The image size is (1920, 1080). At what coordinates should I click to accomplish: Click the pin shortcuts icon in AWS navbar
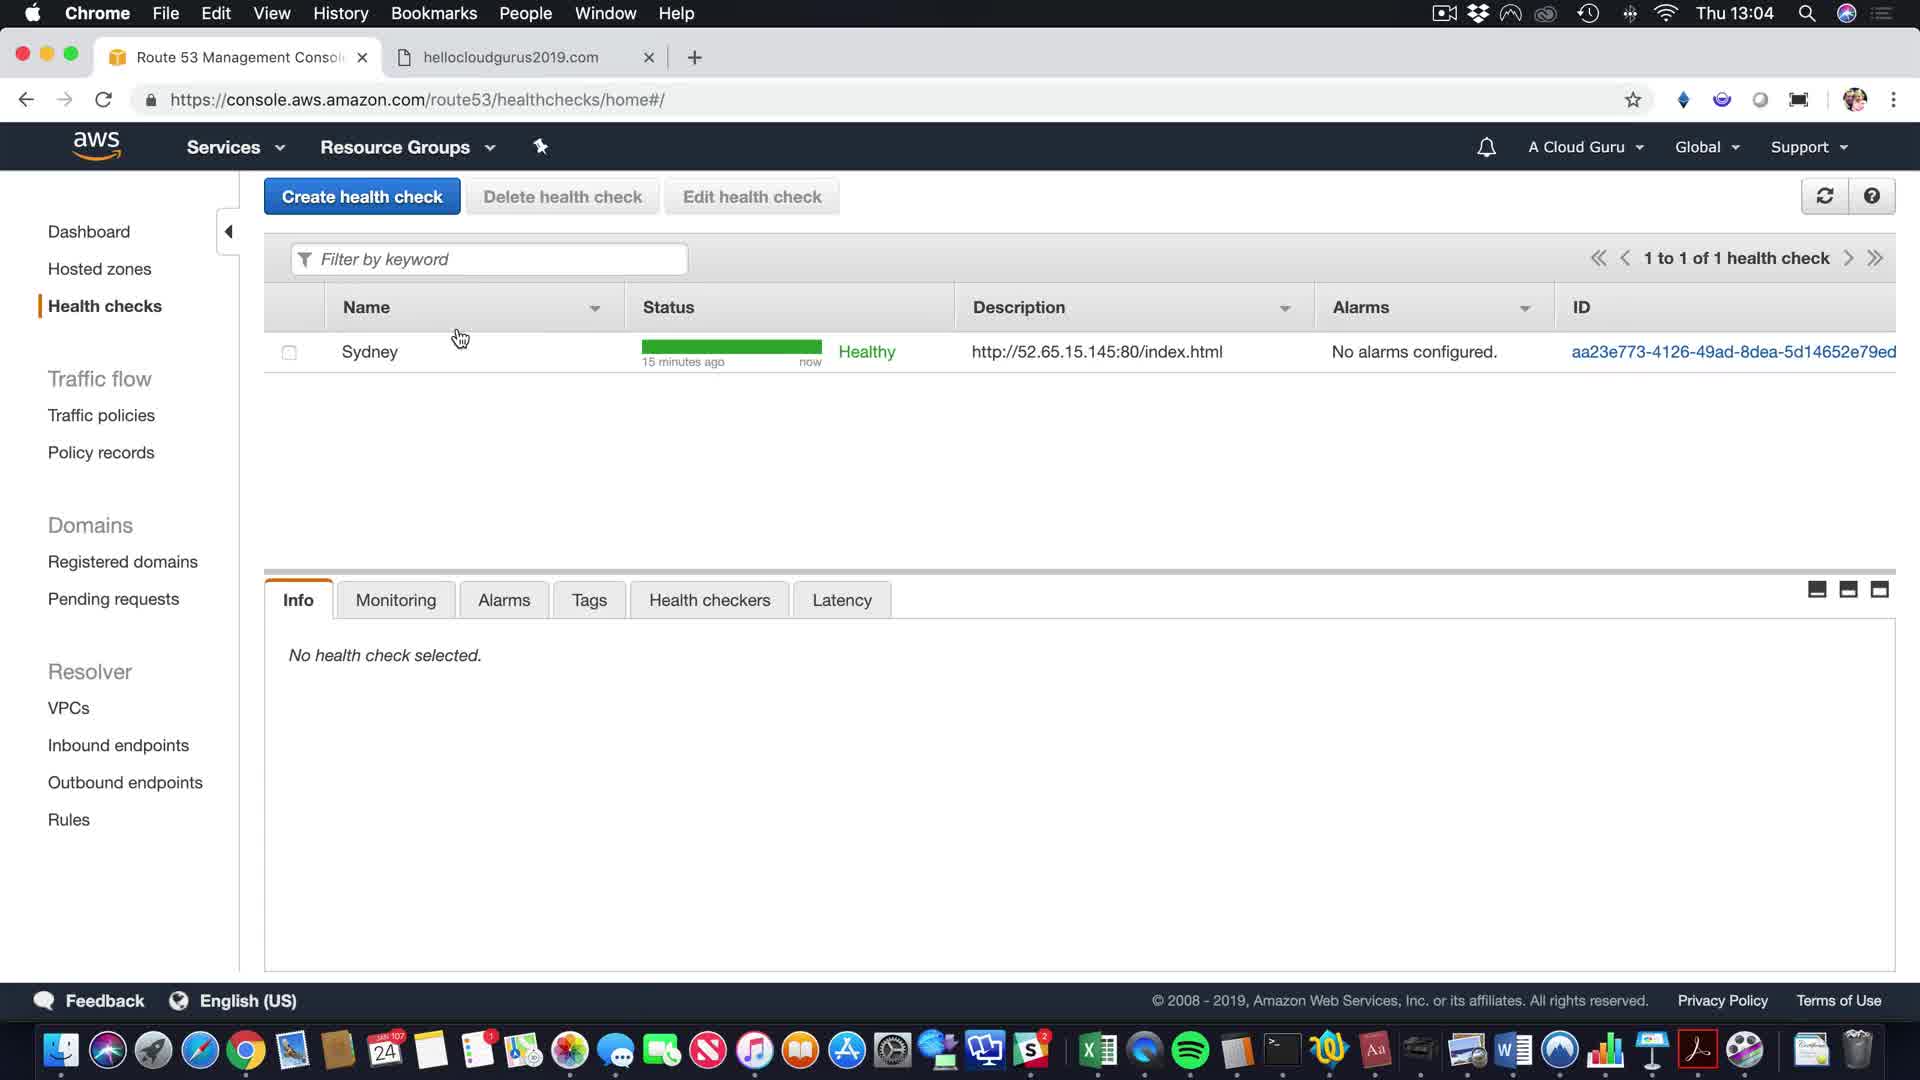[540, 147]
